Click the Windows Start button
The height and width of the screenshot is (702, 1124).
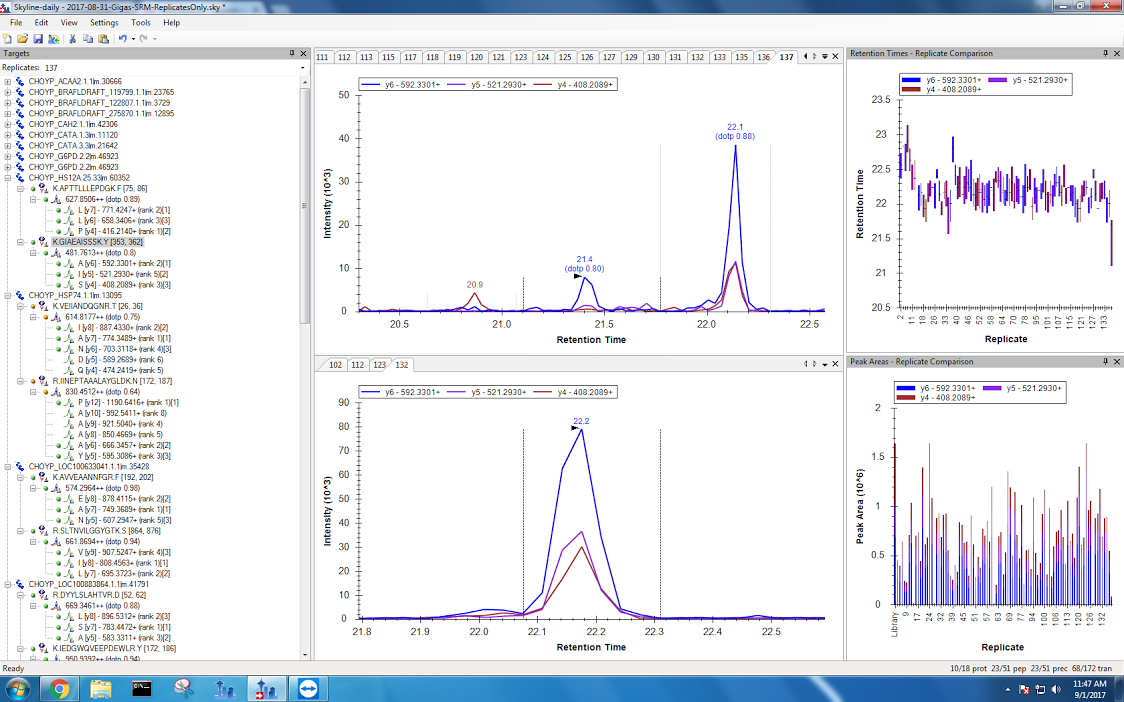19,688
